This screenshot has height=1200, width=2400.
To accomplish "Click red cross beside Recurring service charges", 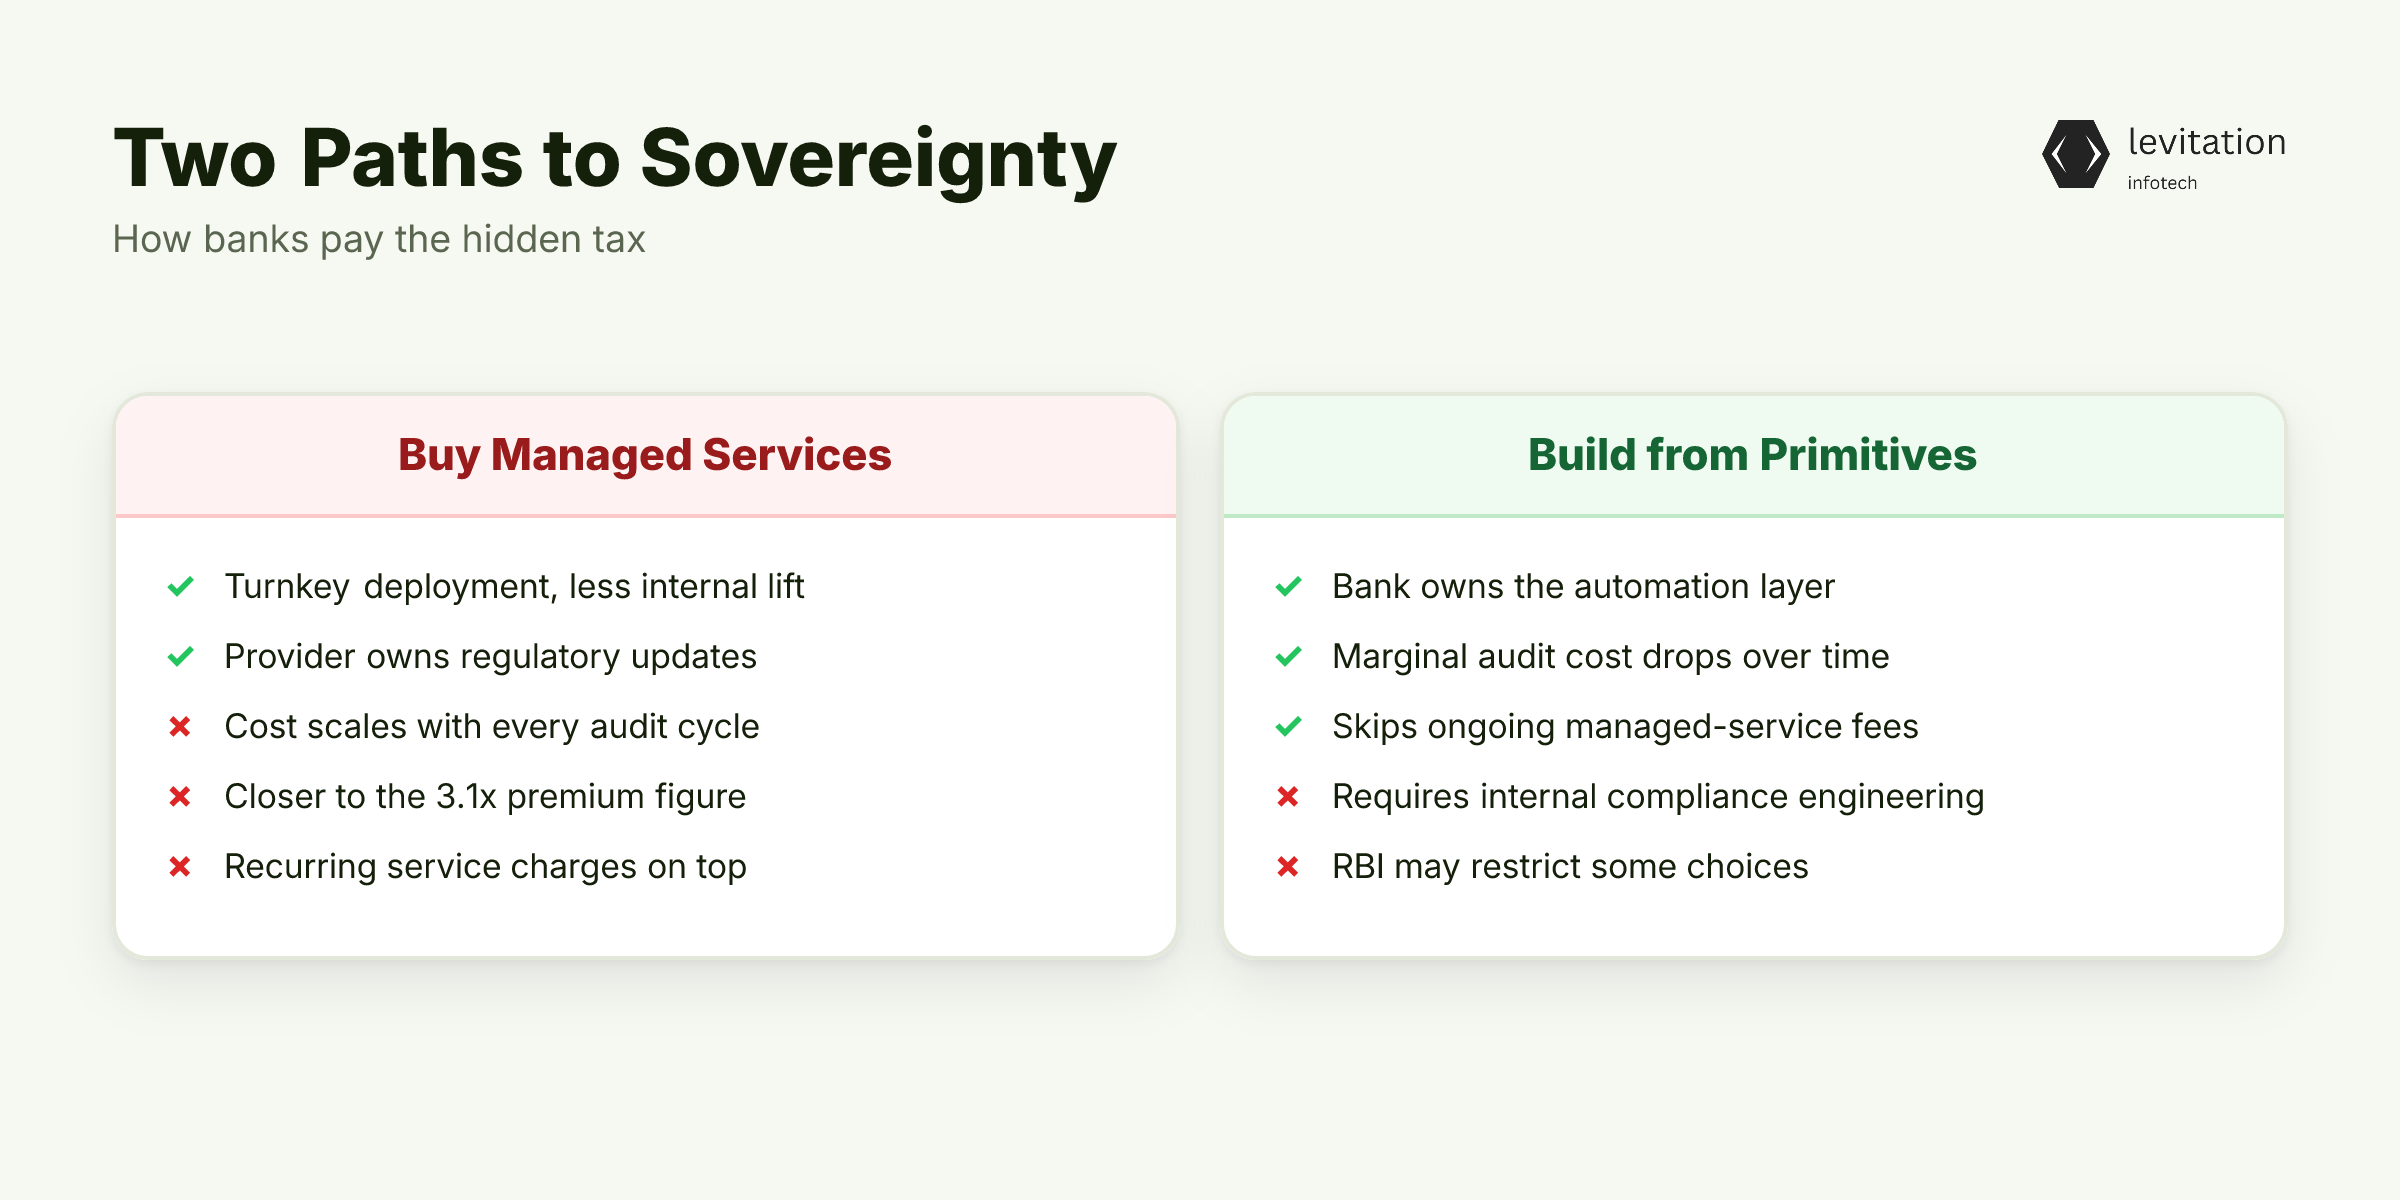I will 180,866.
